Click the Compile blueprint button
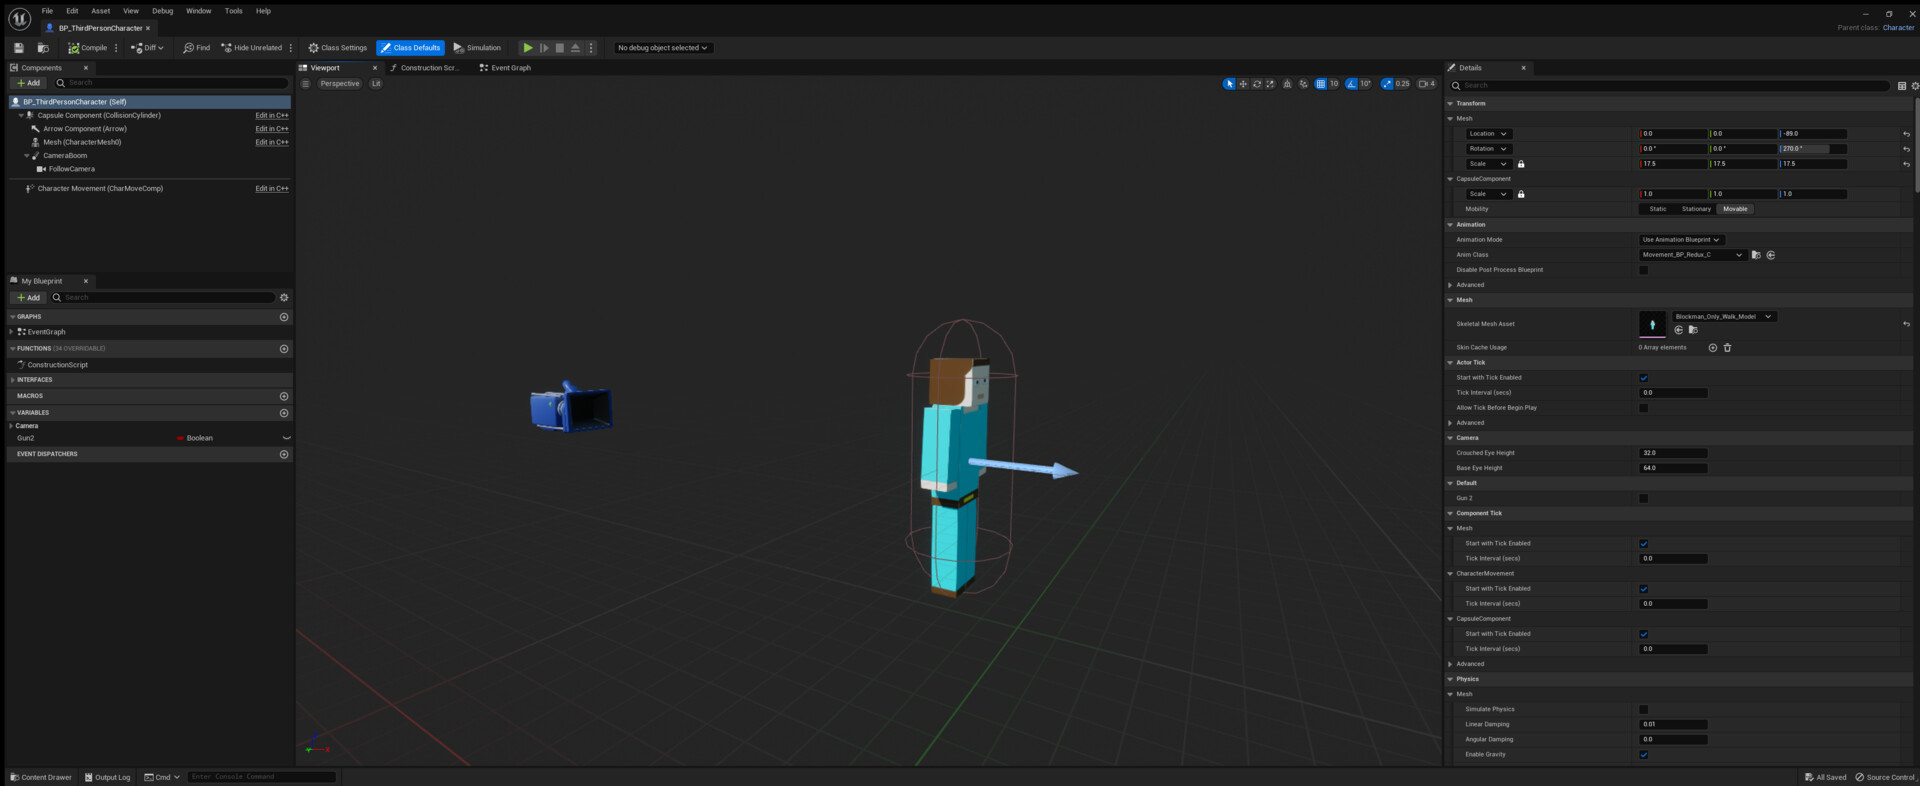This screenshot has height=786, width=1920. point(88,48)
